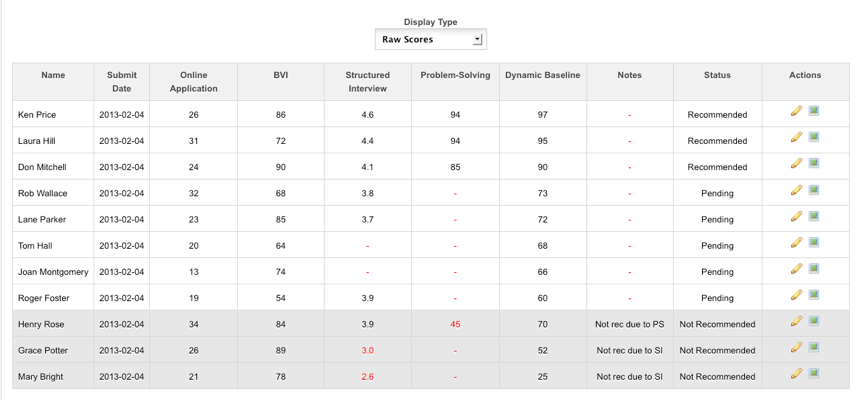This screenshot has width=860, height=400.
Task: Edit Grace Potter with the pencil icon
Action: (796, 347)
